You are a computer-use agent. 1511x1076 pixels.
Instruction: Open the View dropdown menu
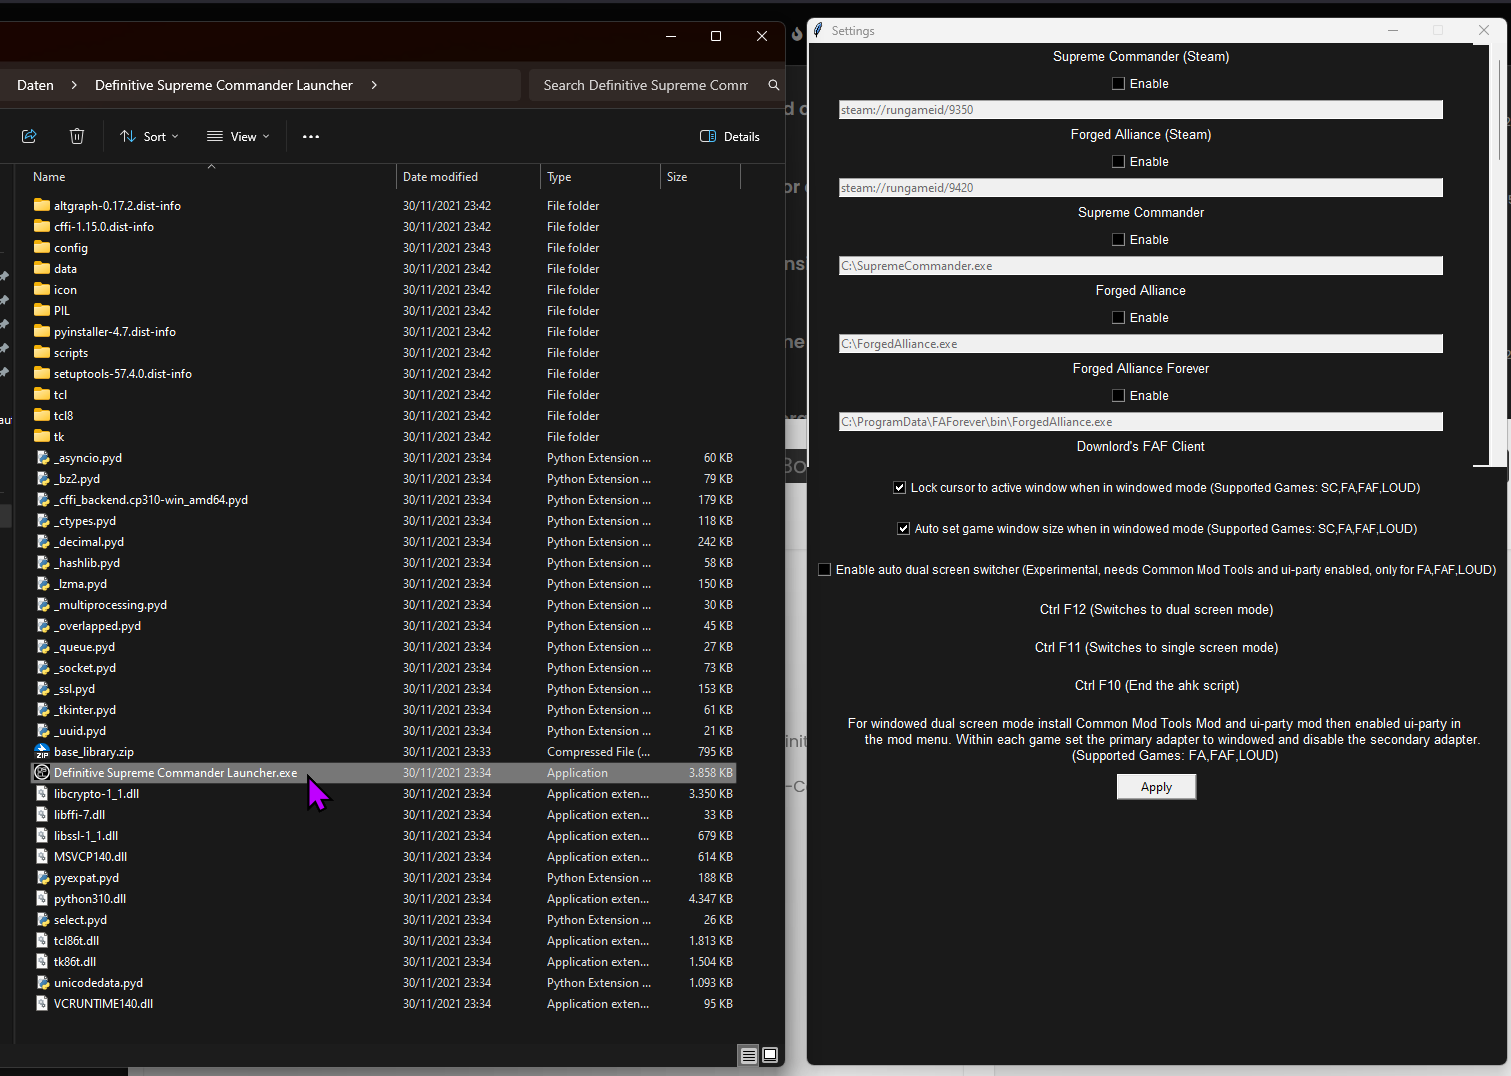238,136
